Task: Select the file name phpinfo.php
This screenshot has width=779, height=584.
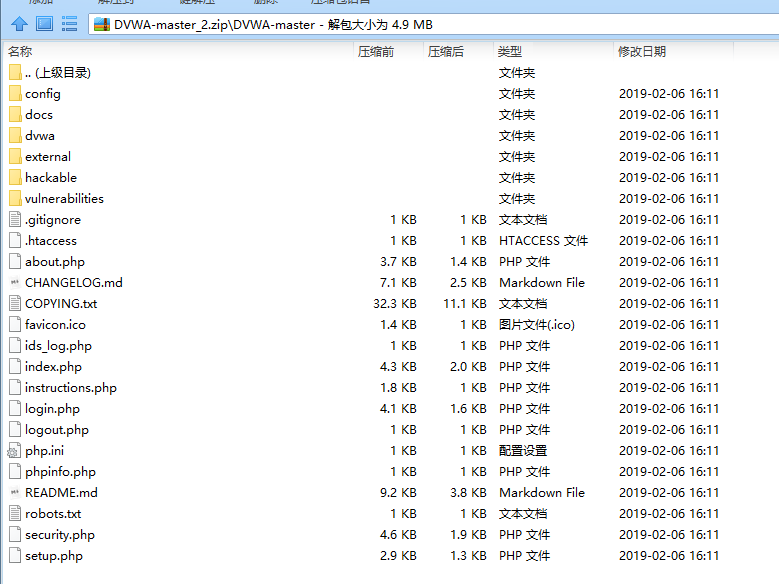Action: click(x=60, y=472)
